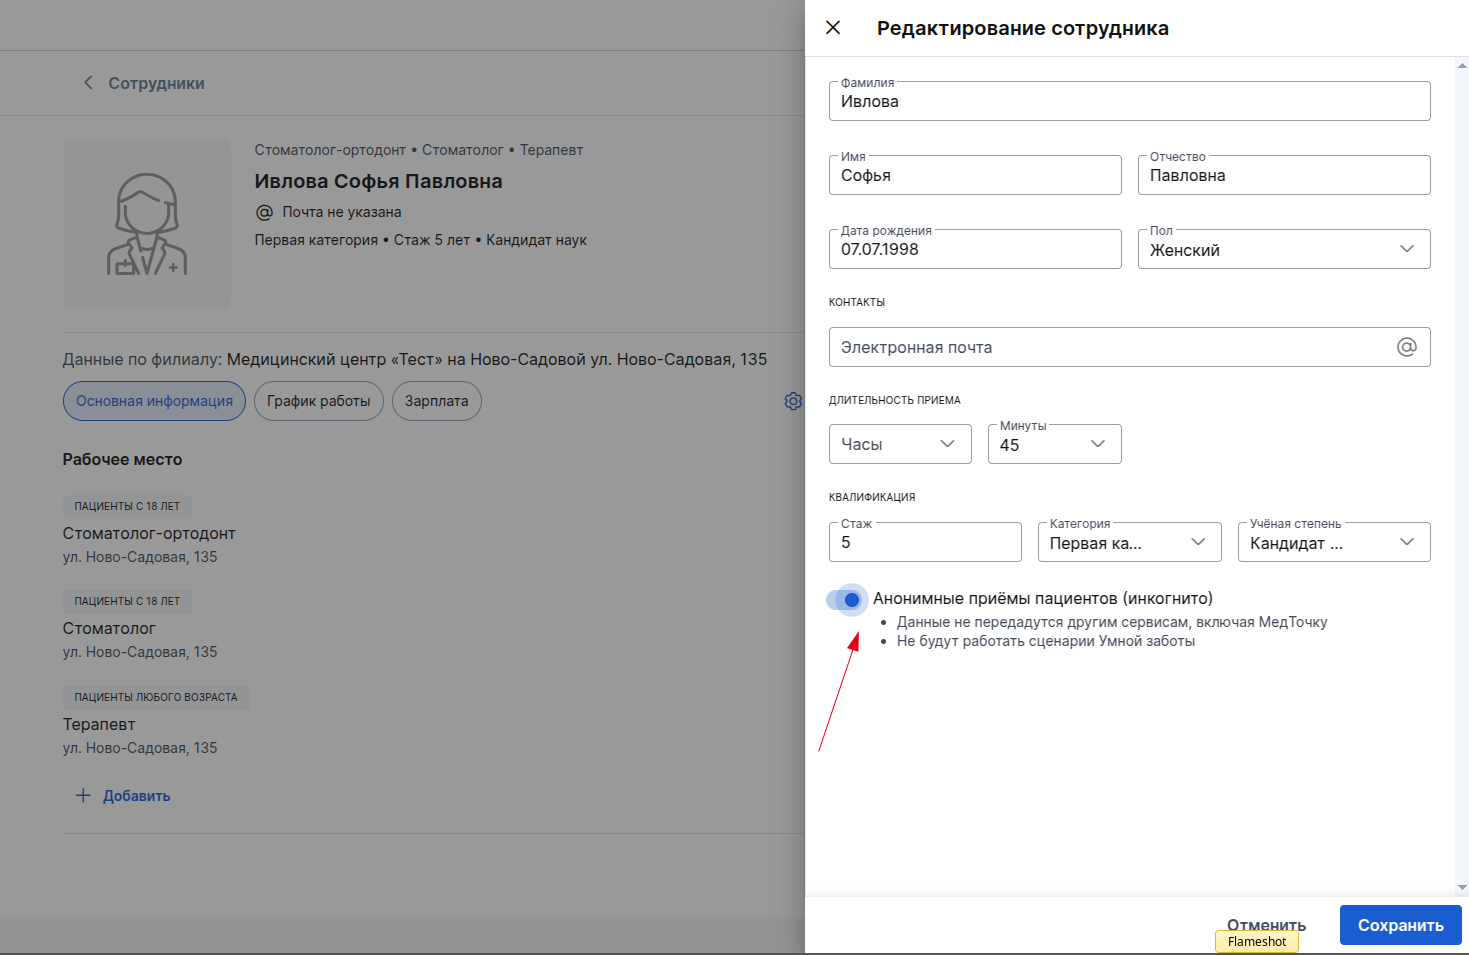Screen dimensions: 1469x955
Task: Click the @ icon beside Почта не указана
Action: click(264, 212)
